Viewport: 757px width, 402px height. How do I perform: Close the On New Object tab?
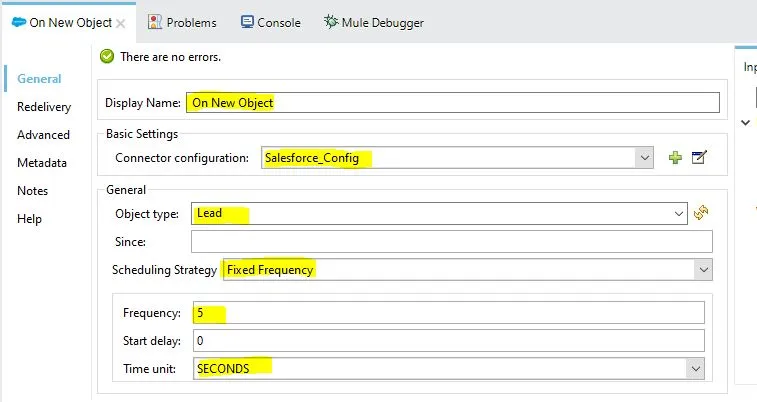[x=121, y=23]
